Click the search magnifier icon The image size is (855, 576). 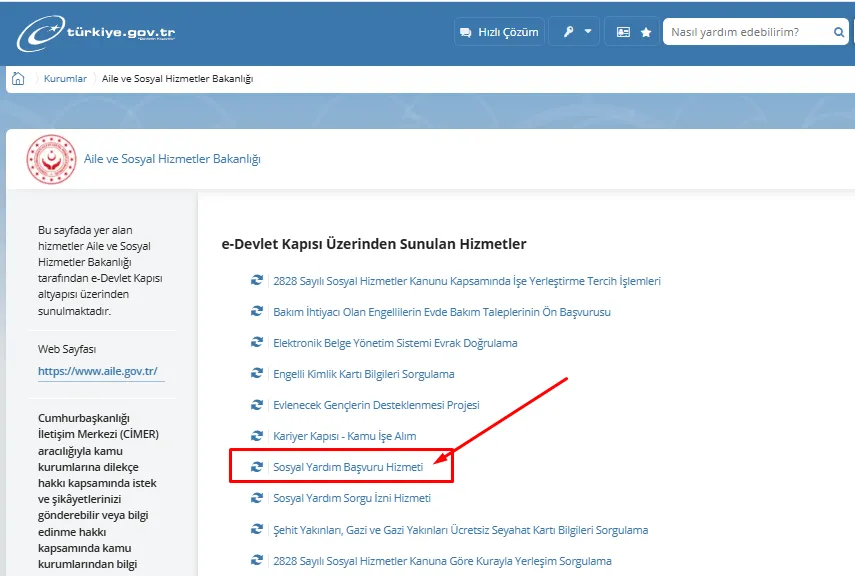(x=839, y=32)
